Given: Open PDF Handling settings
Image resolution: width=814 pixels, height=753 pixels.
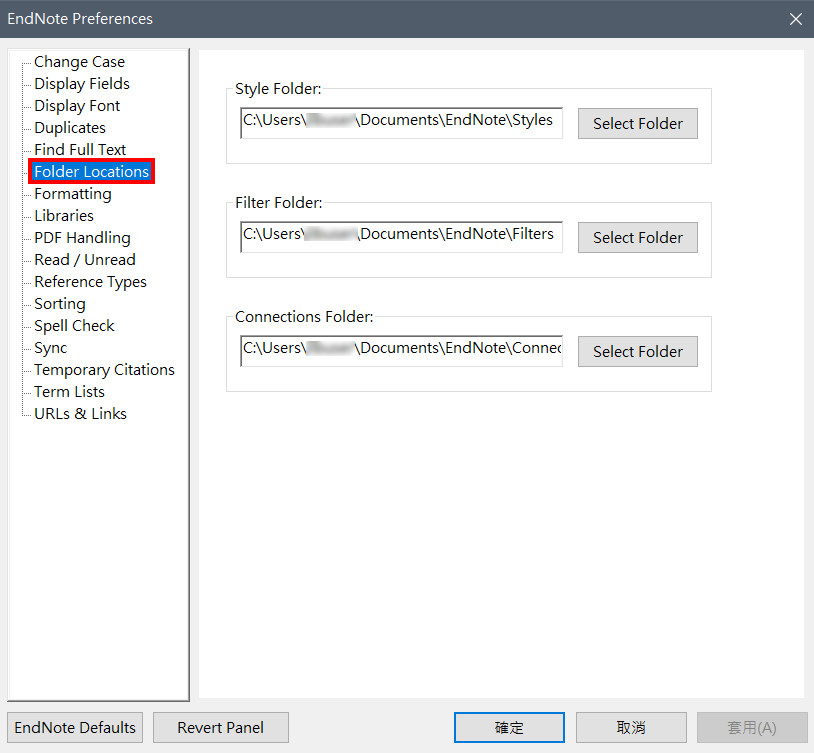Looking at the screenshot, I should tap(83, 238).
